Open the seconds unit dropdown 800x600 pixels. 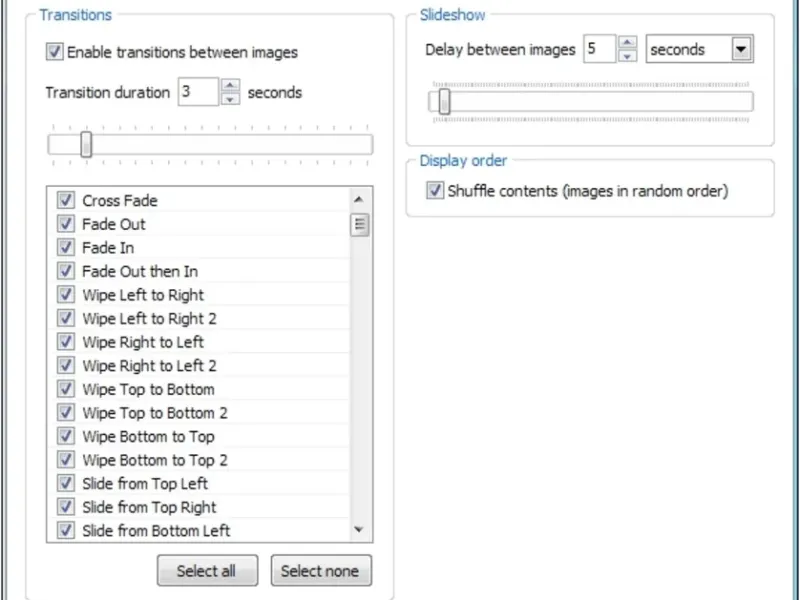point(741,49)
